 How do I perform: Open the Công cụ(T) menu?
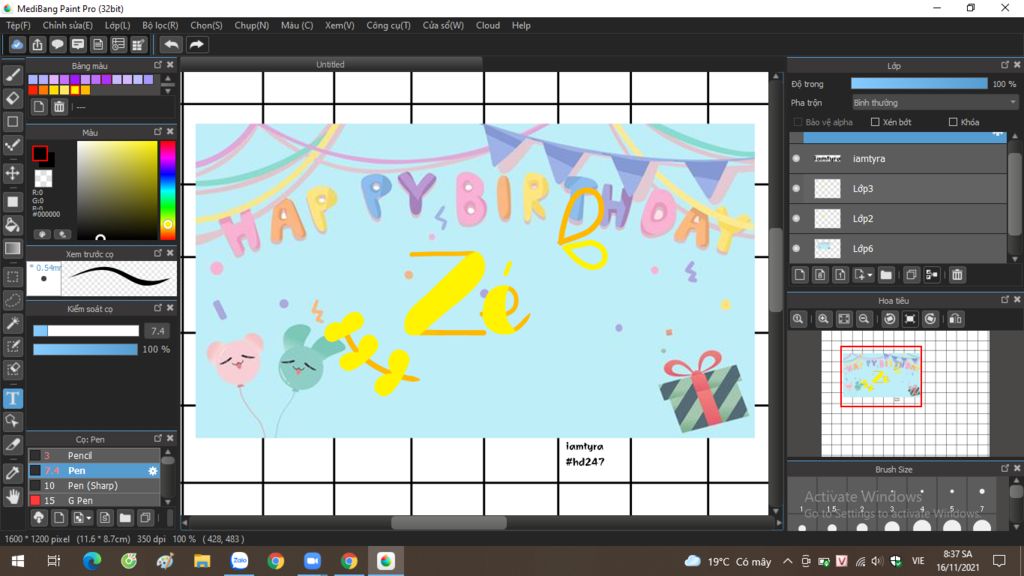[388, 25]
